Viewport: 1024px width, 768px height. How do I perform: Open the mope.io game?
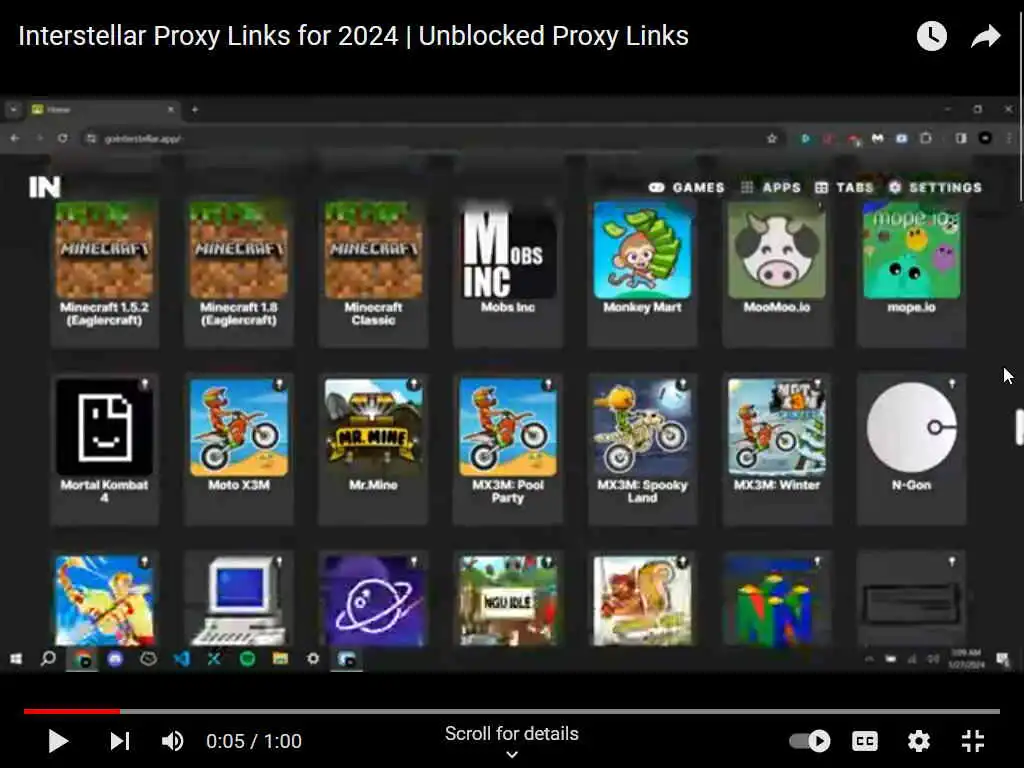pos(912,272)
